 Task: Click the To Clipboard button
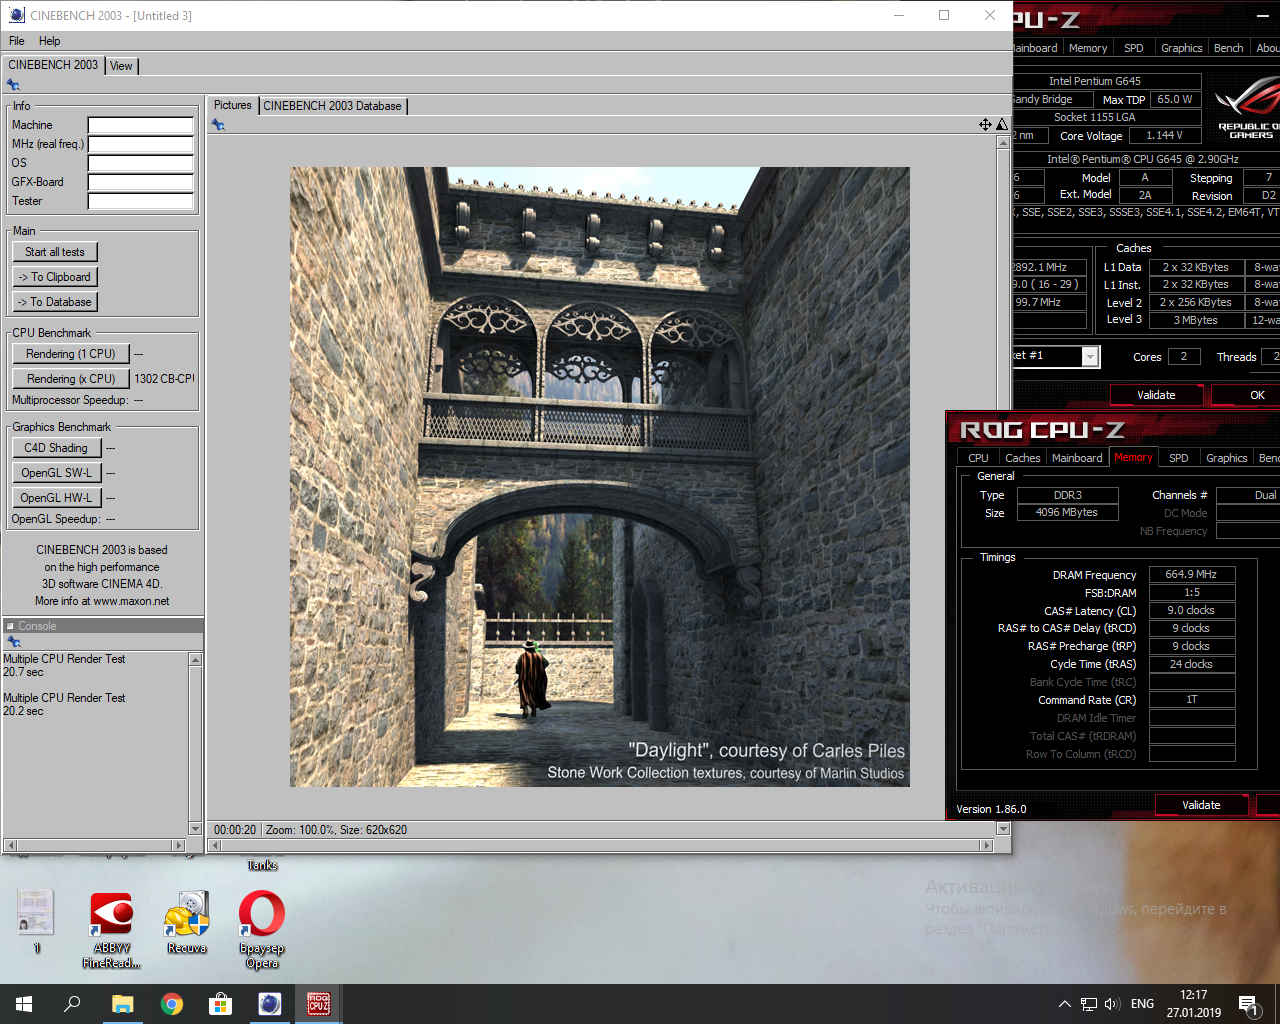[x=55, y=277]
